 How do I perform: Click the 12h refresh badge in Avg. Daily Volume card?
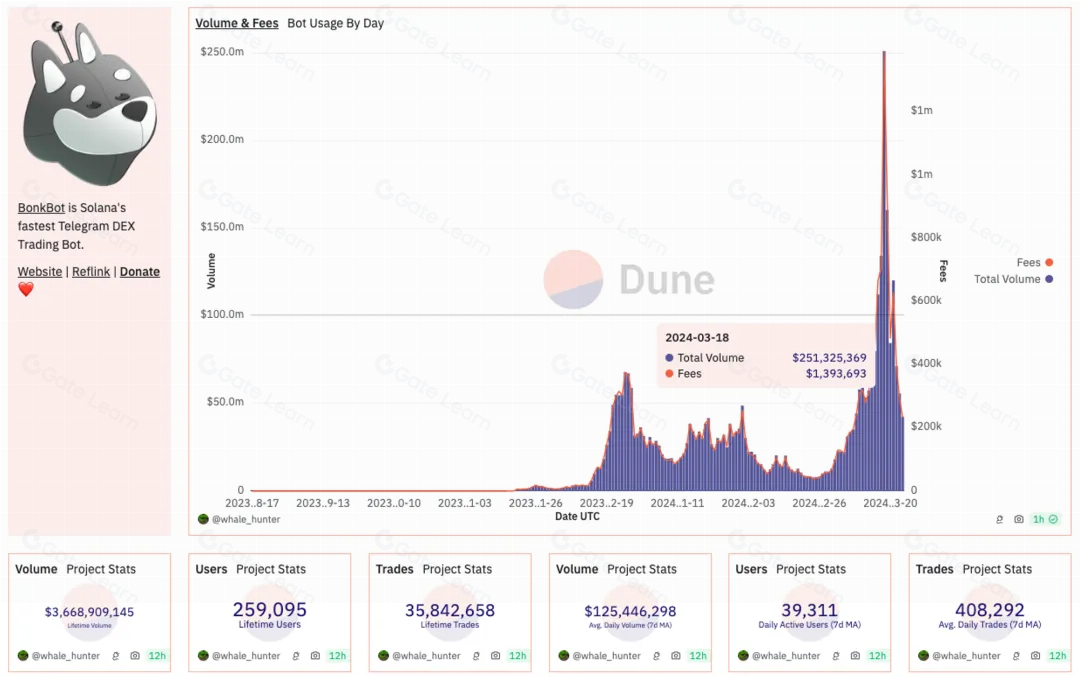coord(697,656)
